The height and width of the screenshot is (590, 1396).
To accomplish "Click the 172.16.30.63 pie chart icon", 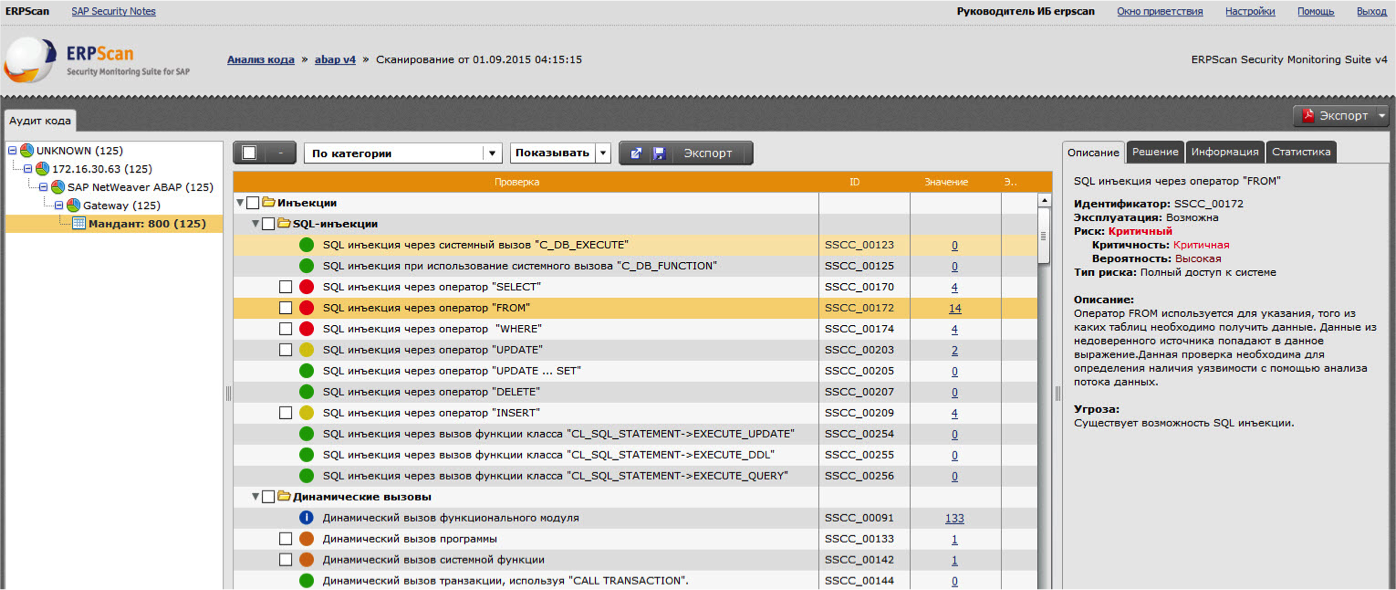I will [42, 168].
